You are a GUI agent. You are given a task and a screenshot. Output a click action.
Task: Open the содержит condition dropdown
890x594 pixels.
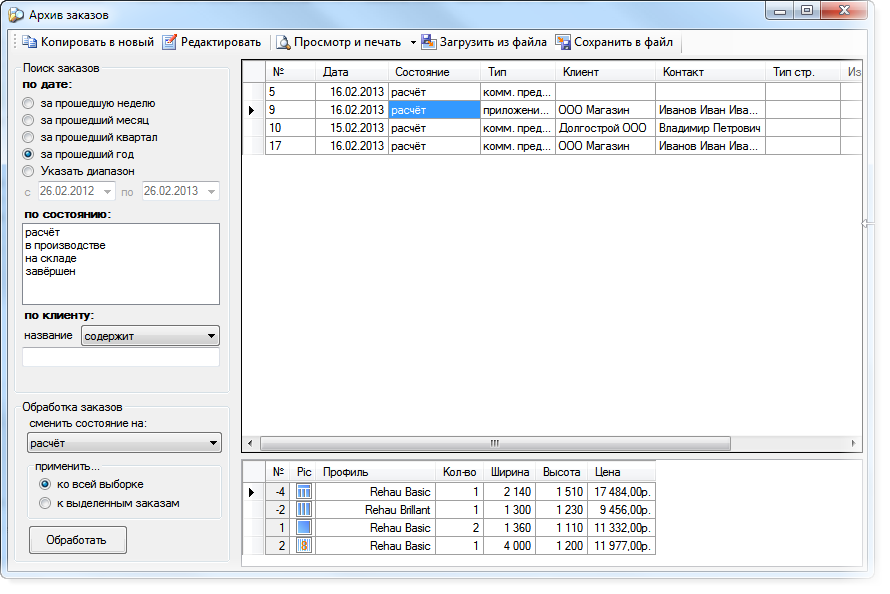coord(150,336)
